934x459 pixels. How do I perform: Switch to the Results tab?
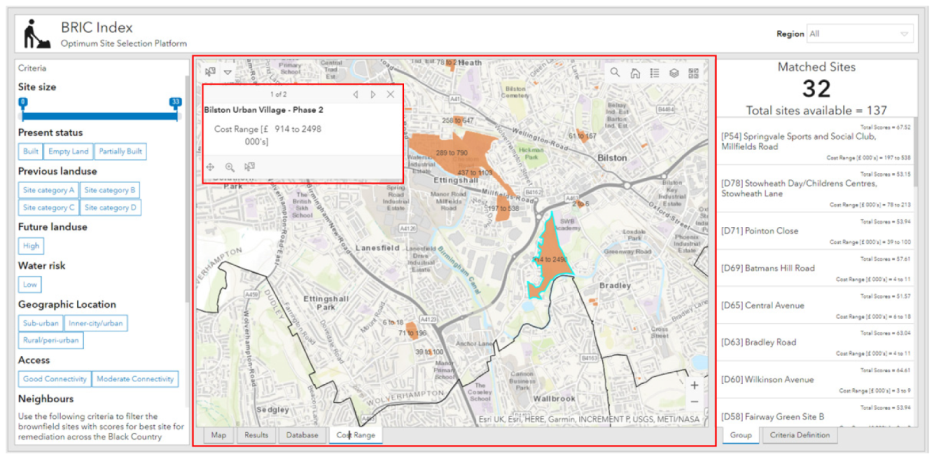[257, 435]
